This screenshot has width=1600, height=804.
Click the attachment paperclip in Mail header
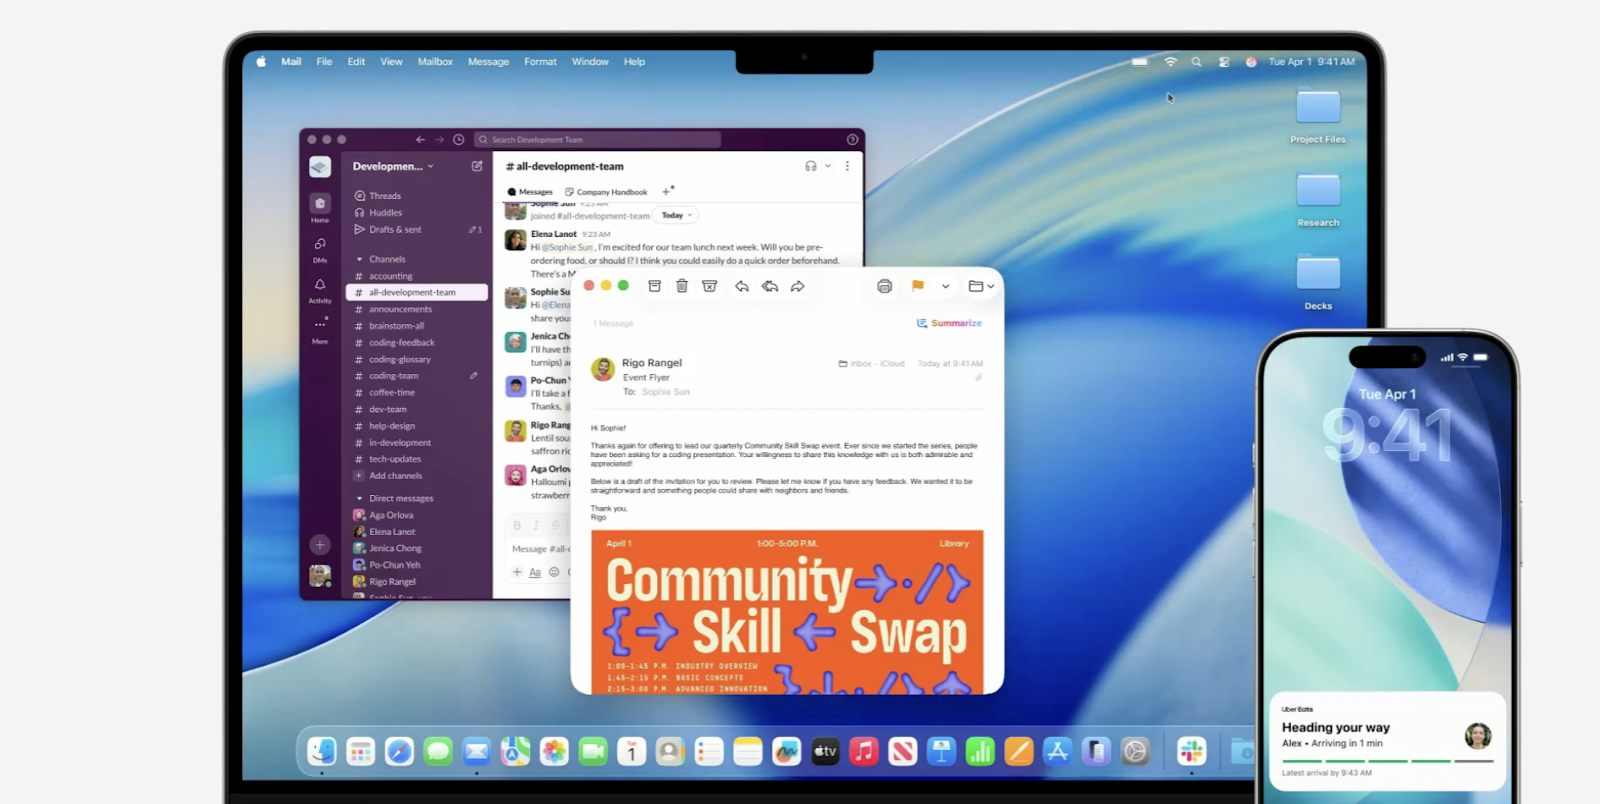coord(979,377)
